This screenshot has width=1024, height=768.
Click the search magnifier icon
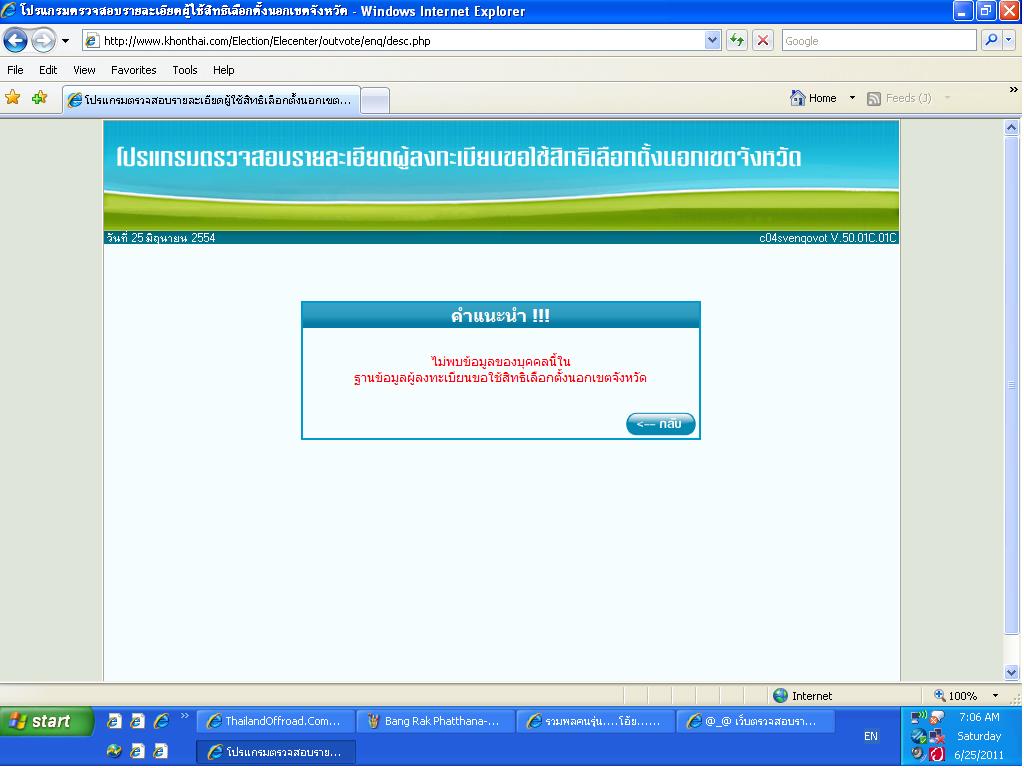click(x=990, y=40)
